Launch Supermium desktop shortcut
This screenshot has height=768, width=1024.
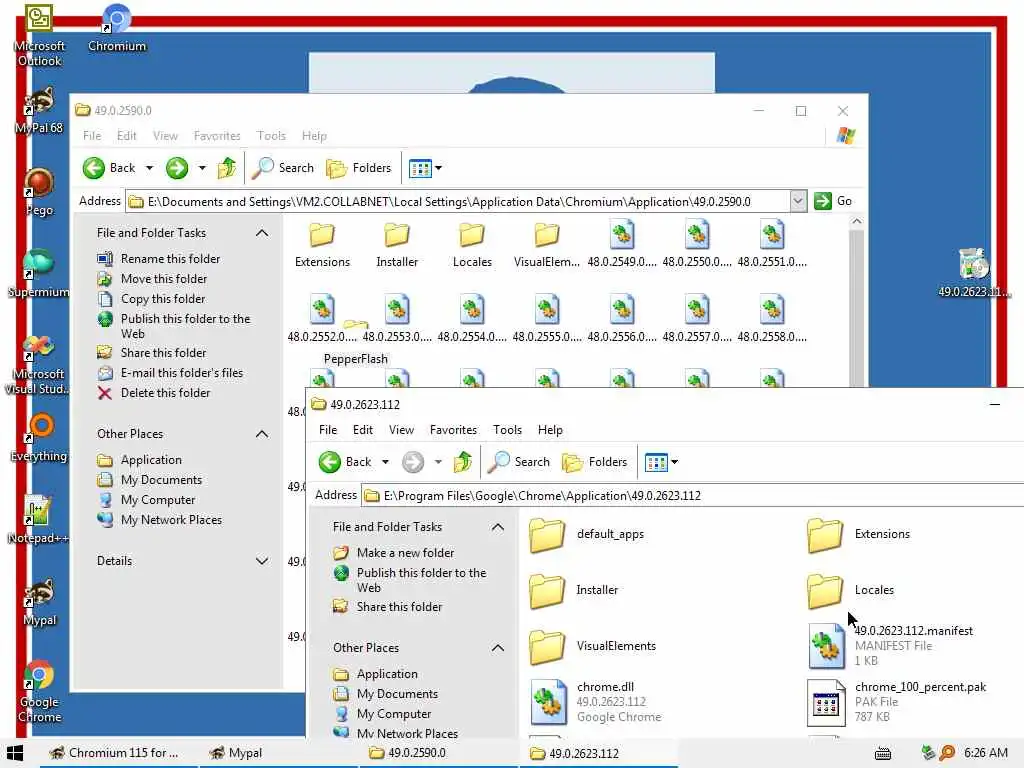[39, 273]
